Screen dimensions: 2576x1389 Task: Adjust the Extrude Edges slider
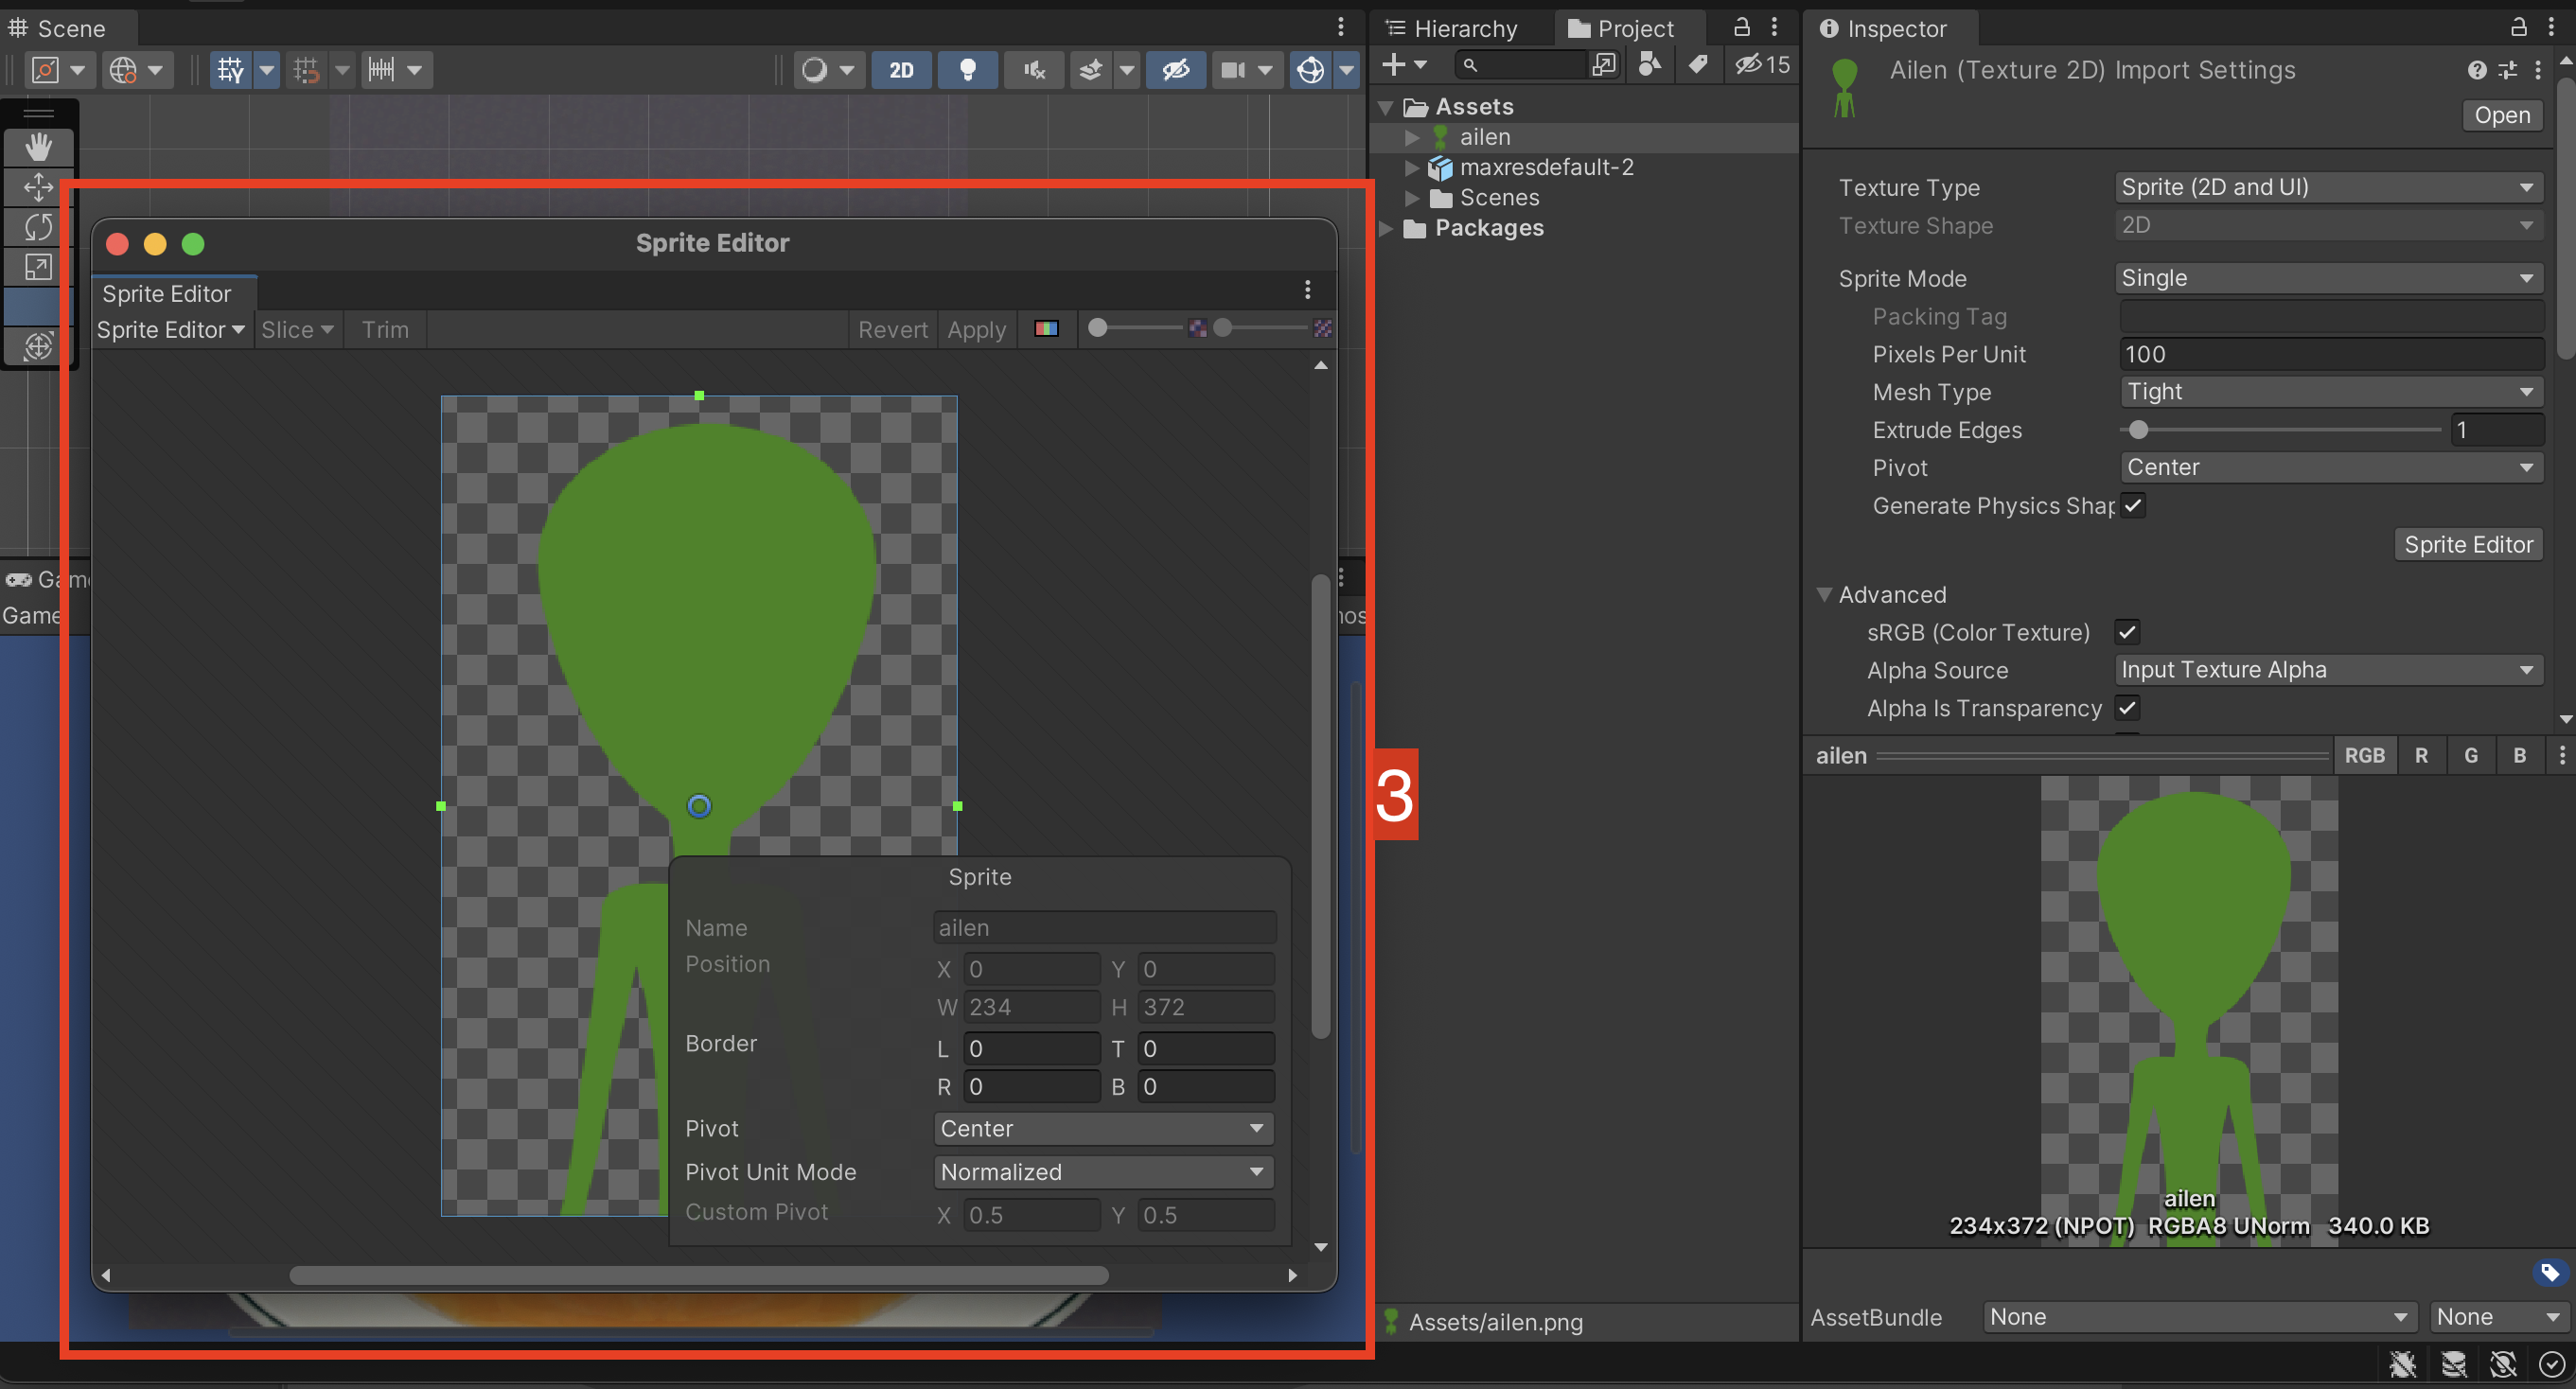(x=2138, y=430)
